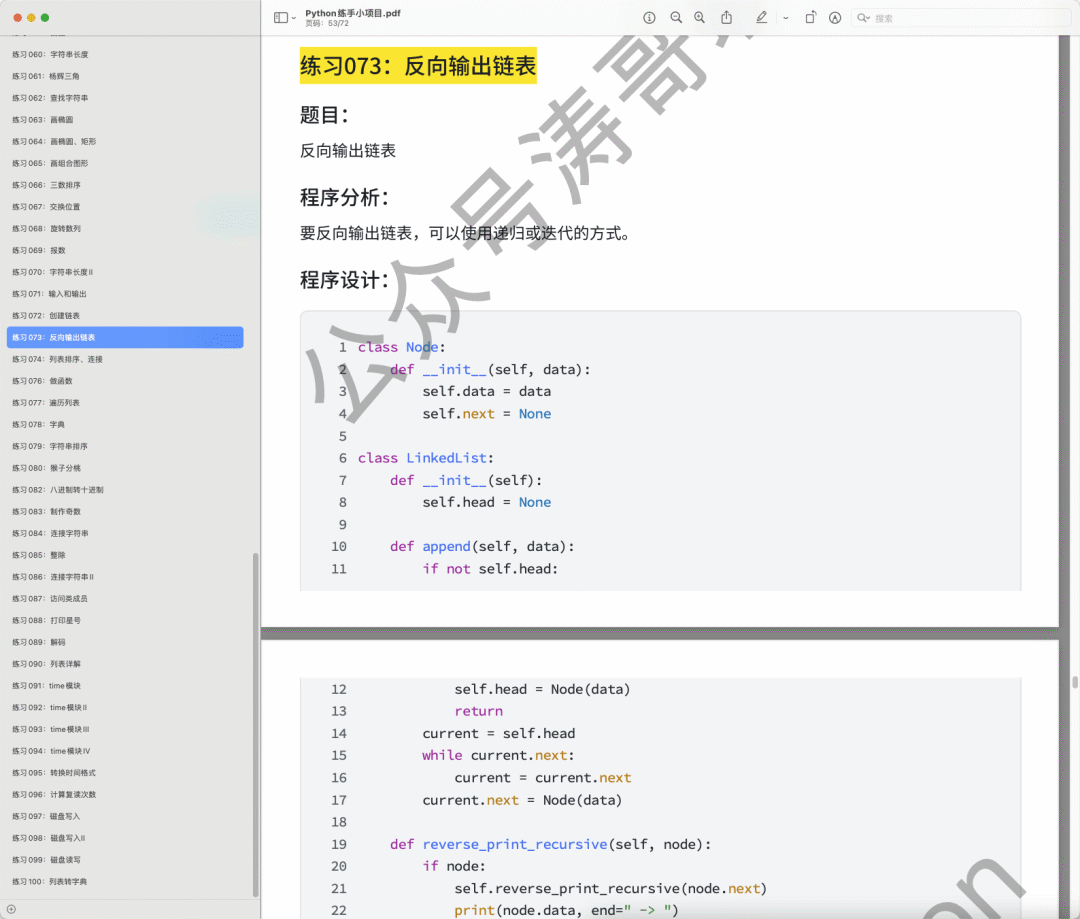Select 练习090: 列表详解

pyautogui.click(x=46, y=664)
